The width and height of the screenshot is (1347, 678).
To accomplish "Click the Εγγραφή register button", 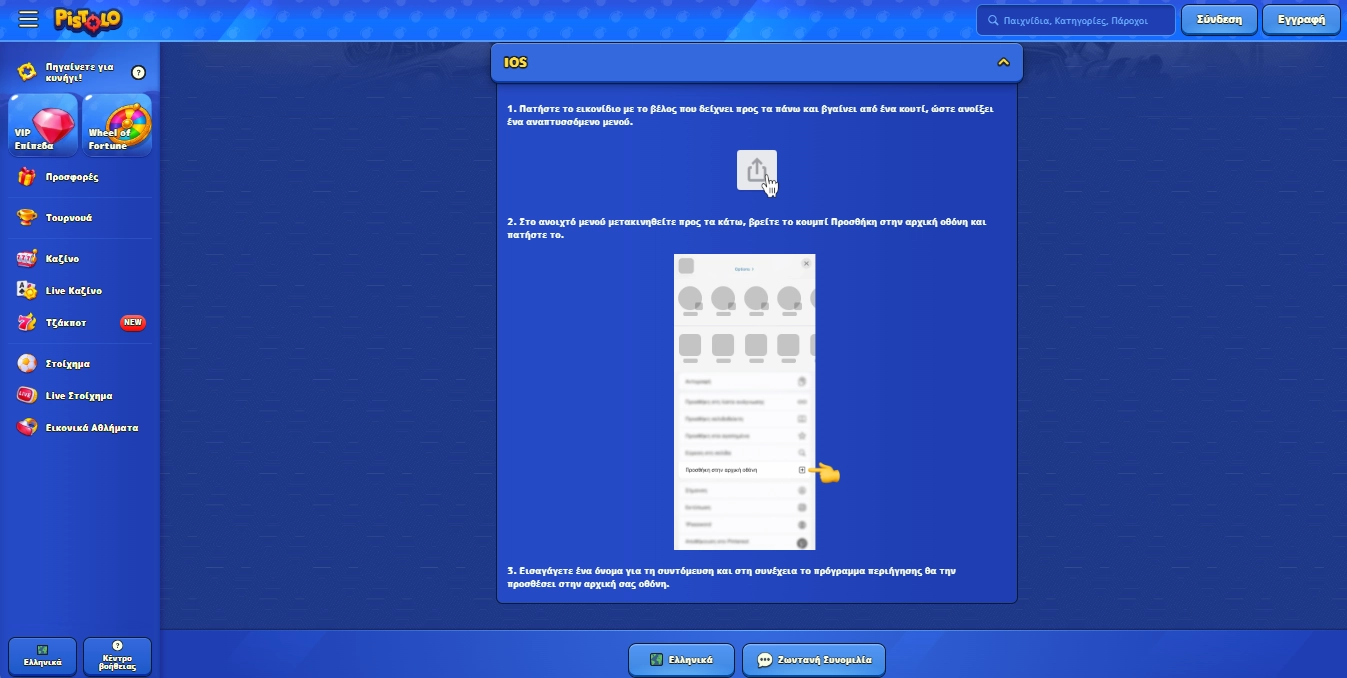I will point(1301,20).
